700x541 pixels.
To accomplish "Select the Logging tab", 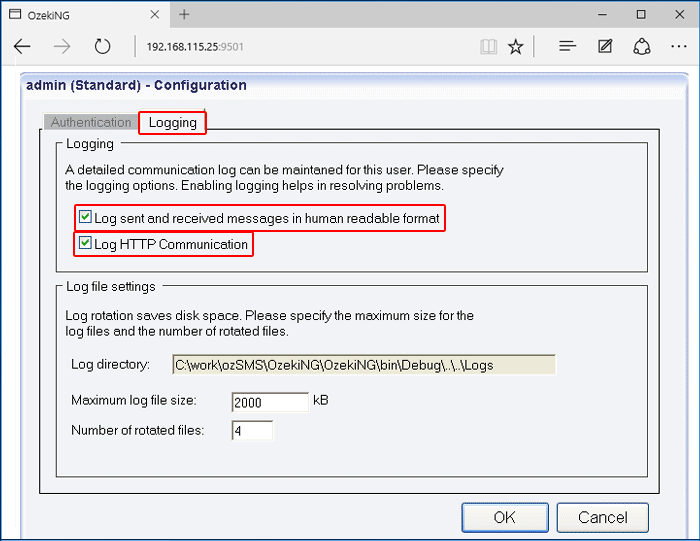I will coord(172,123).
